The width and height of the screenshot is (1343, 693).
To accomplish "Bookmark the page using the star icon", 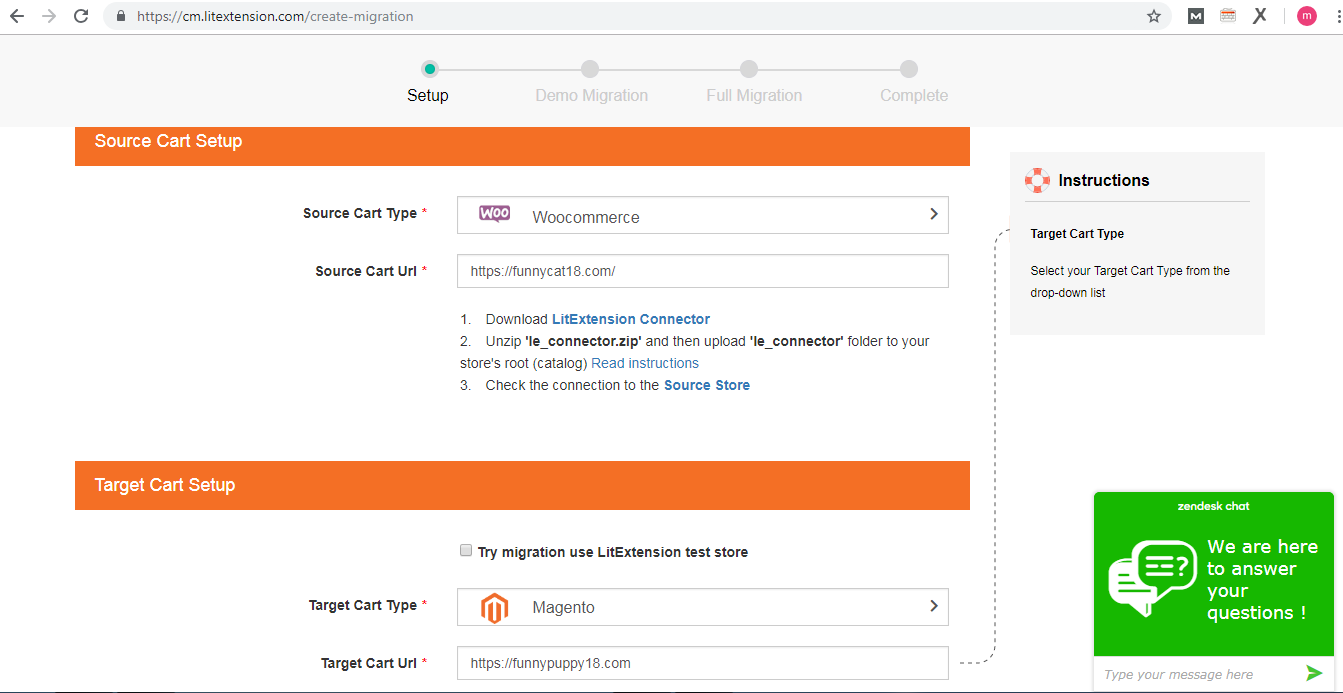I will [1155, 16].
